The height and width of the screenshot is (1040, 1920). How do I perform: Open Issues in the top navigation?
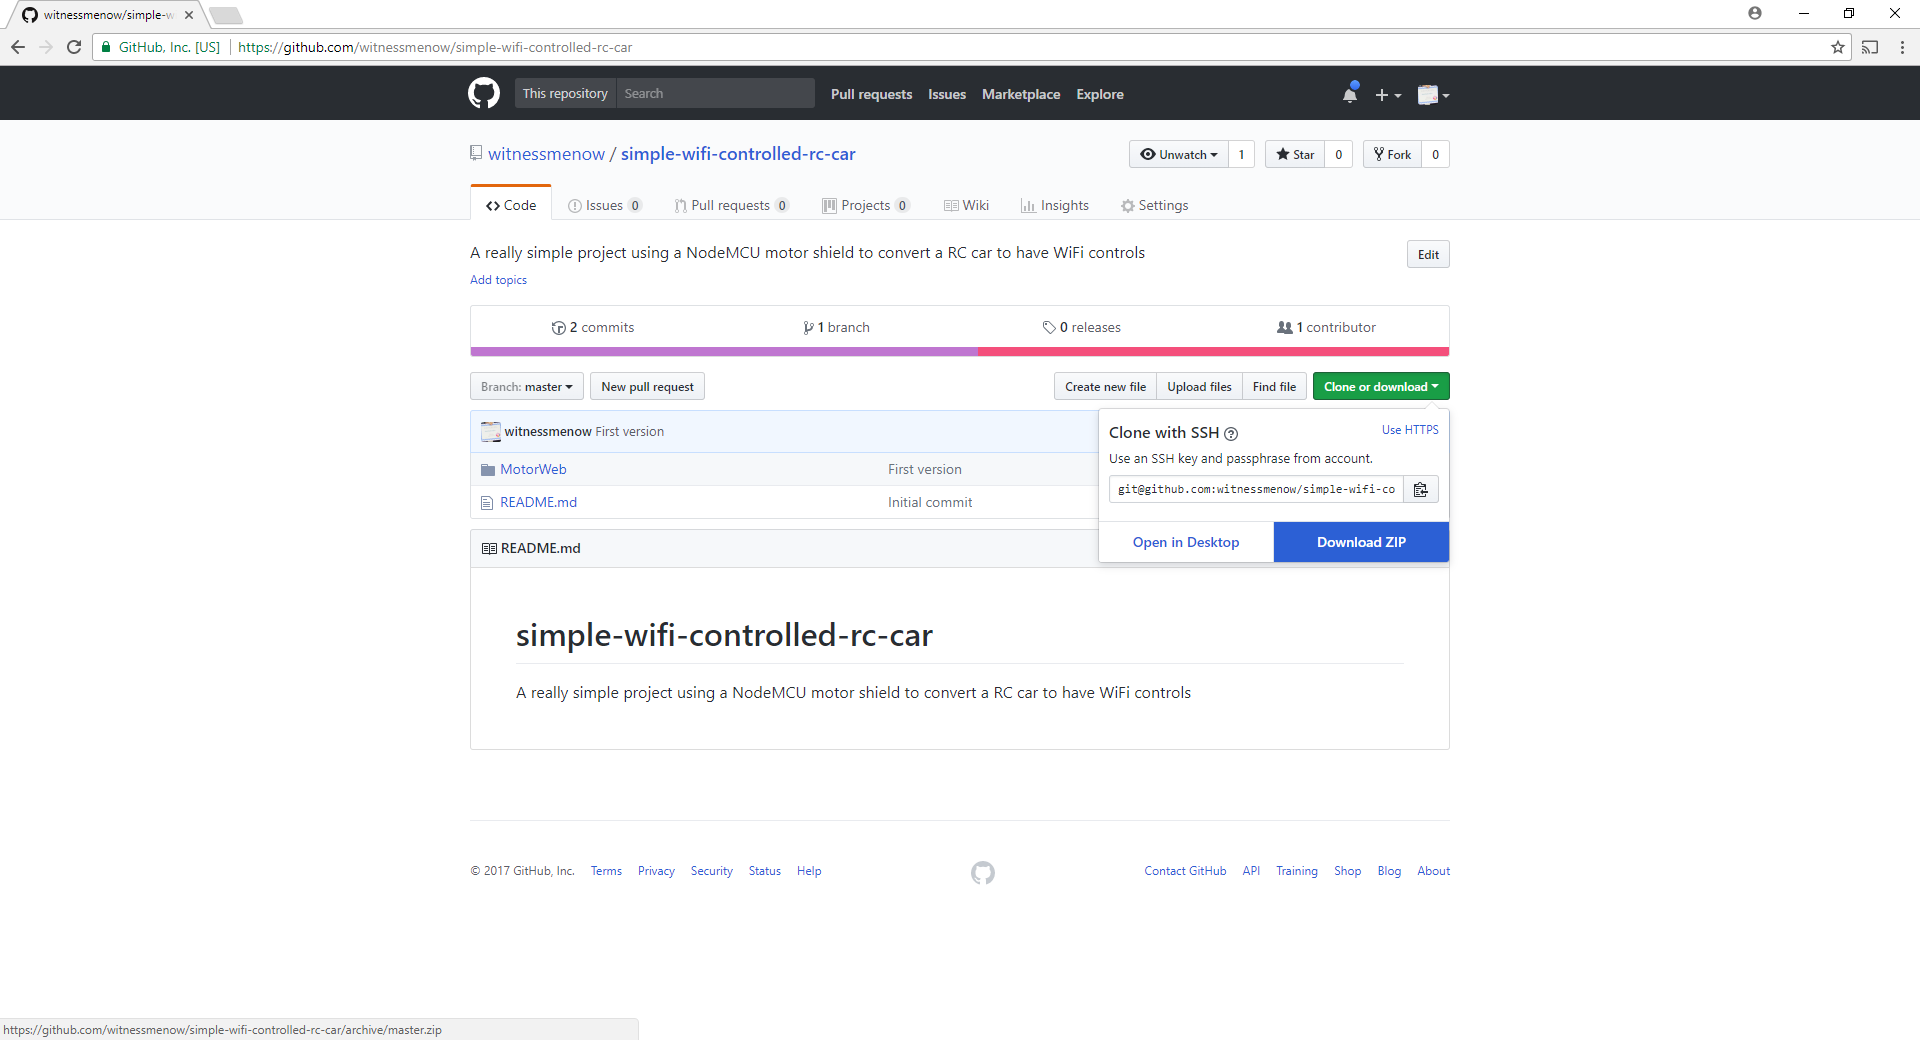tap(946, 94)
